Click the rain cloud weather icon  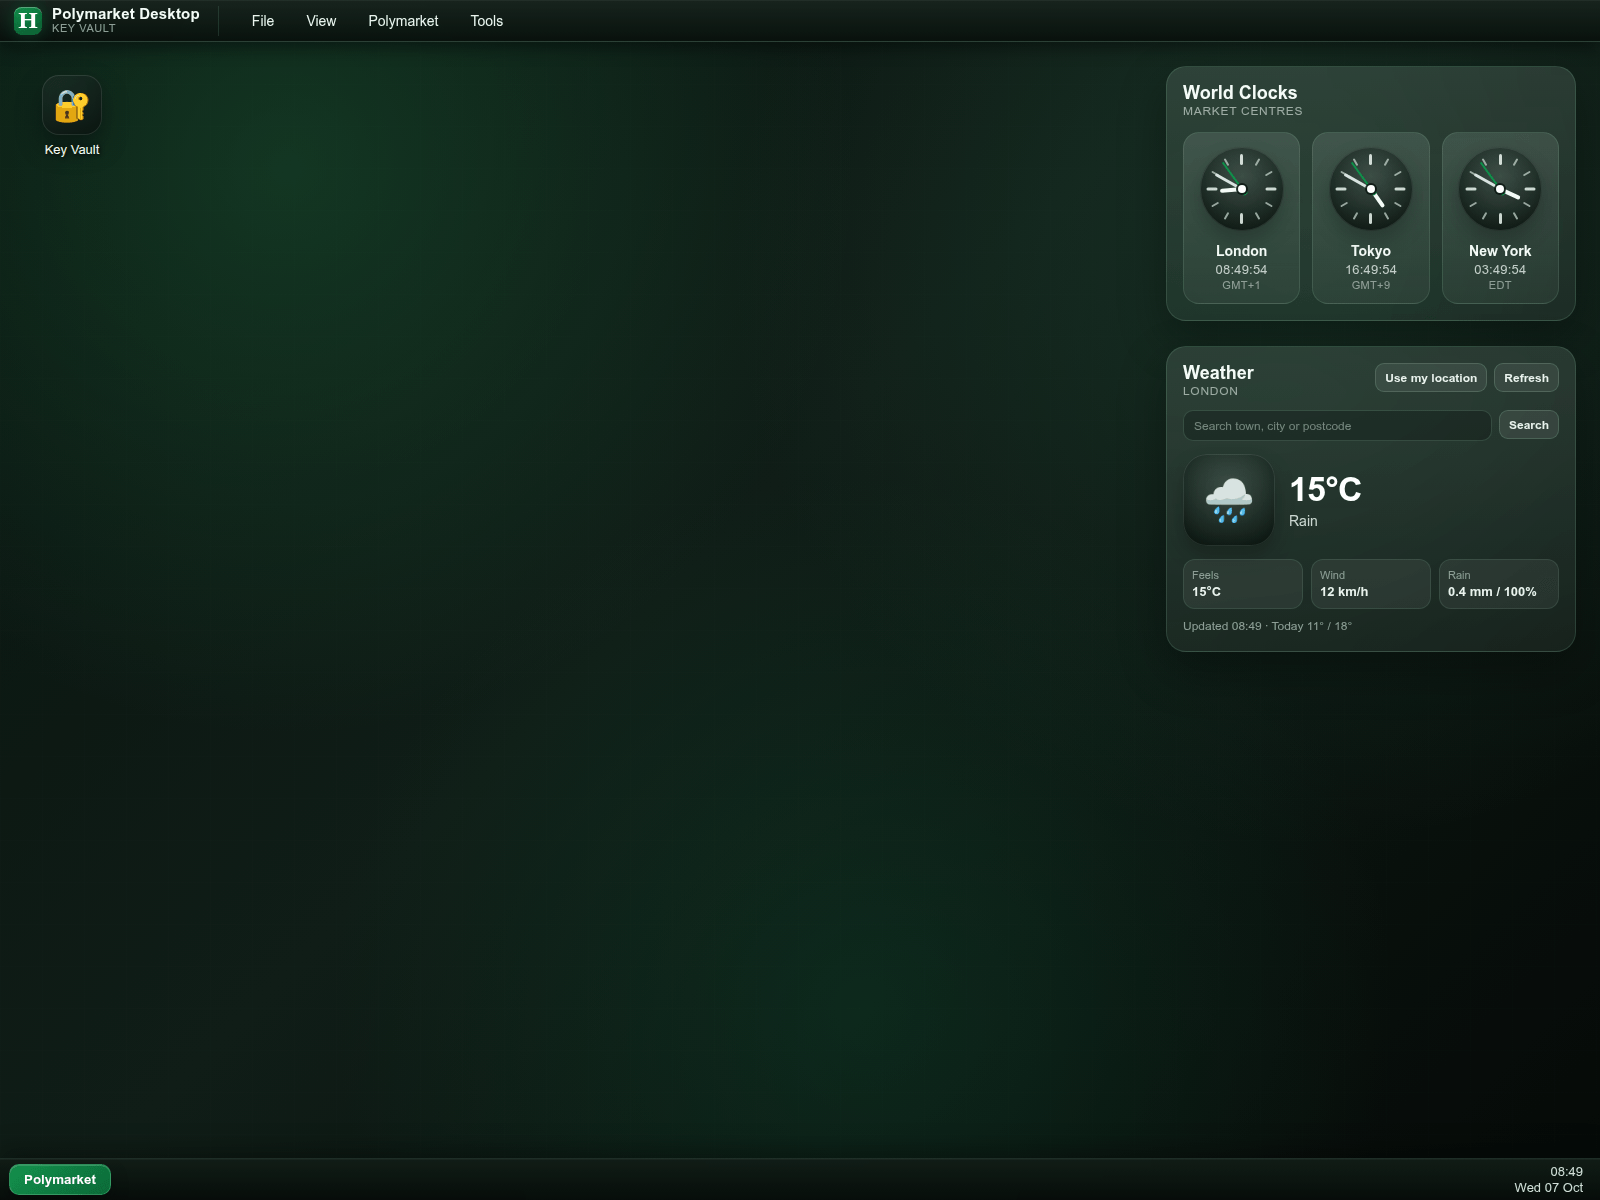[x=1229, y=500]
